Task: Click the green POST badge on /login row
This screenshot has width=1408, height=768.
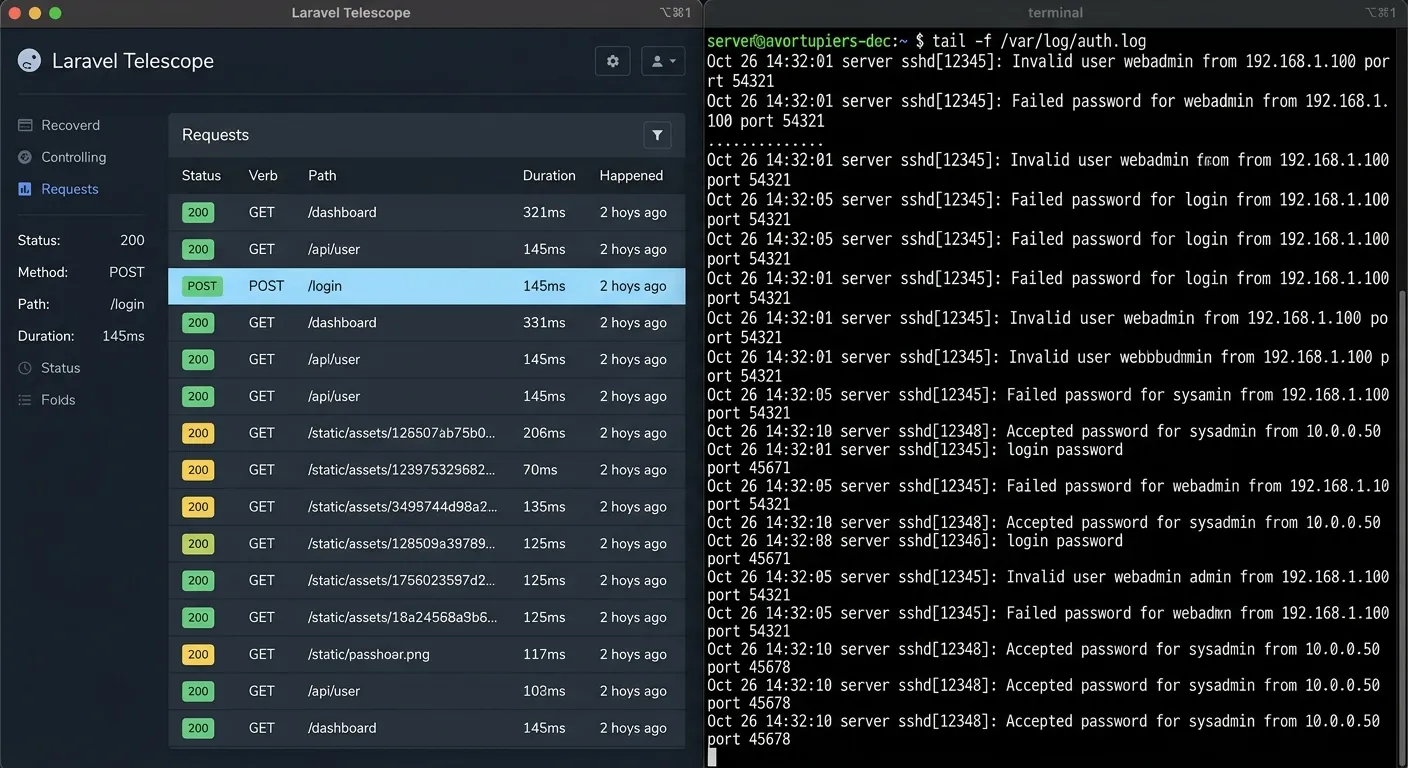Action: pyautogui.click(x=202, y=286)
